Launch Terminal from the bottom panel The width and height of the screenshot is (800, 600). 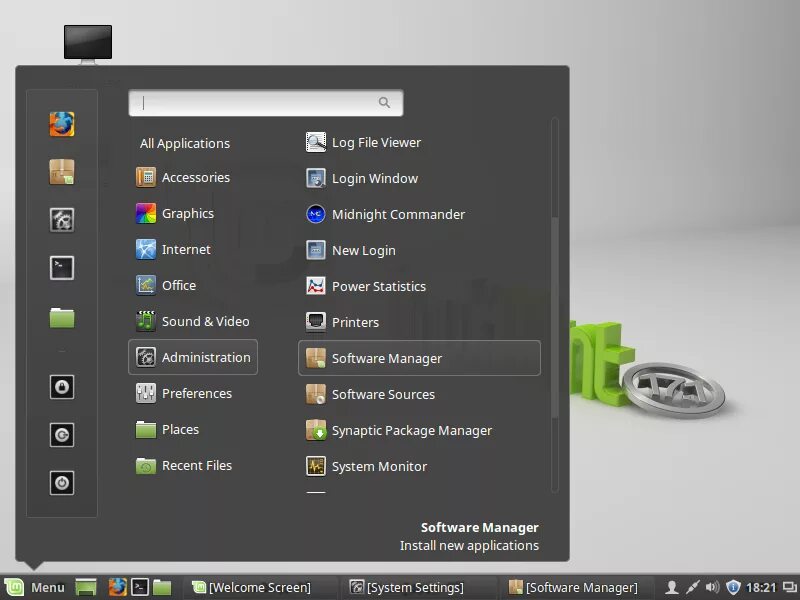[x=140, y=587]
